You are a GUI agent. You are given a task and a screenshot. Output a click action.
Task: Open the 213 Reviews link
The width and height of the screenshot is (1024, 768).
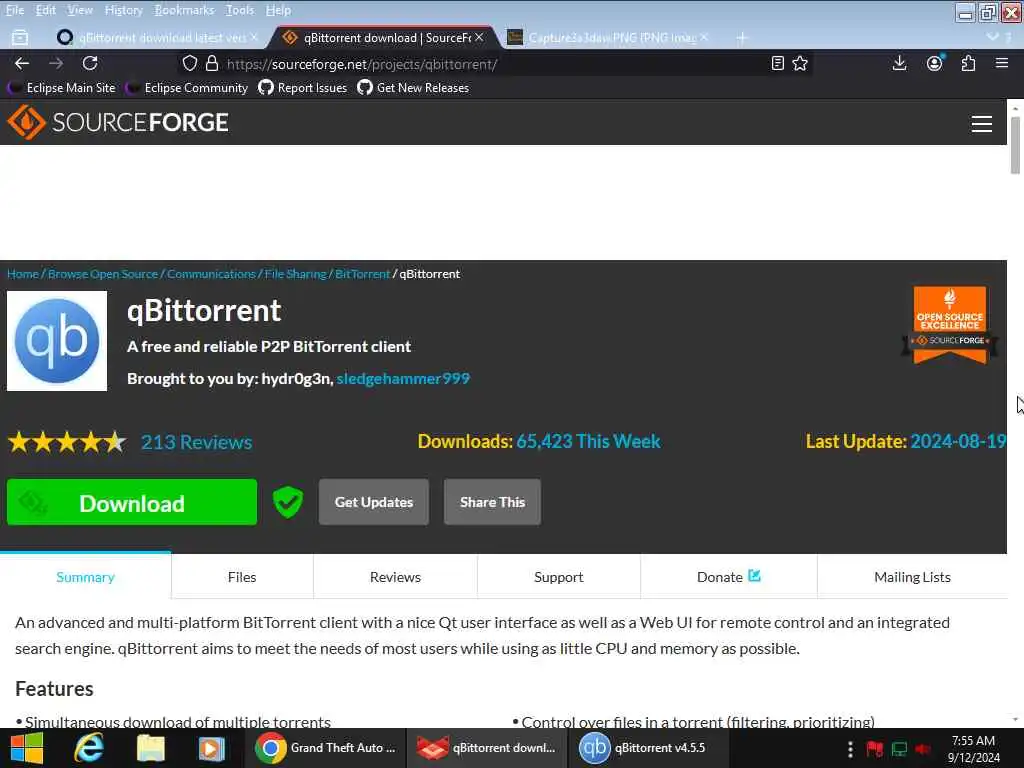[x=197, y=442]
